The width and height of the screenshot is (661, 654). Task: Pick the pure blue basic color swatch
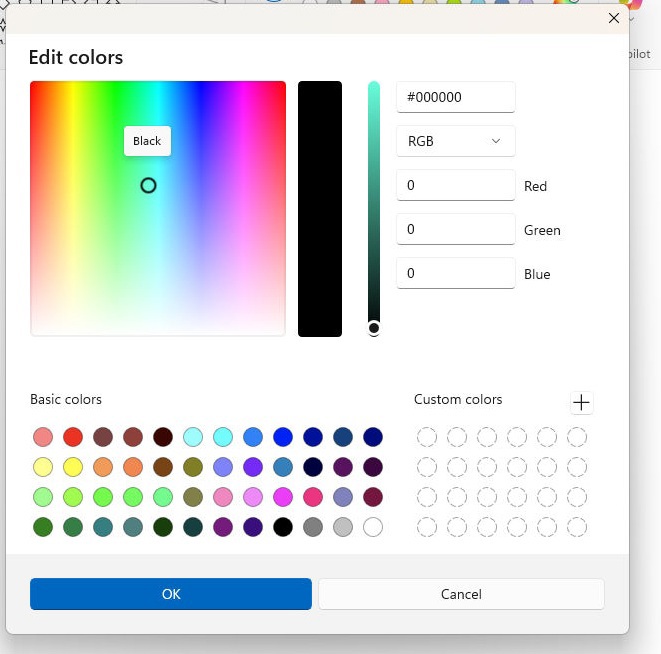click(283, 437)
